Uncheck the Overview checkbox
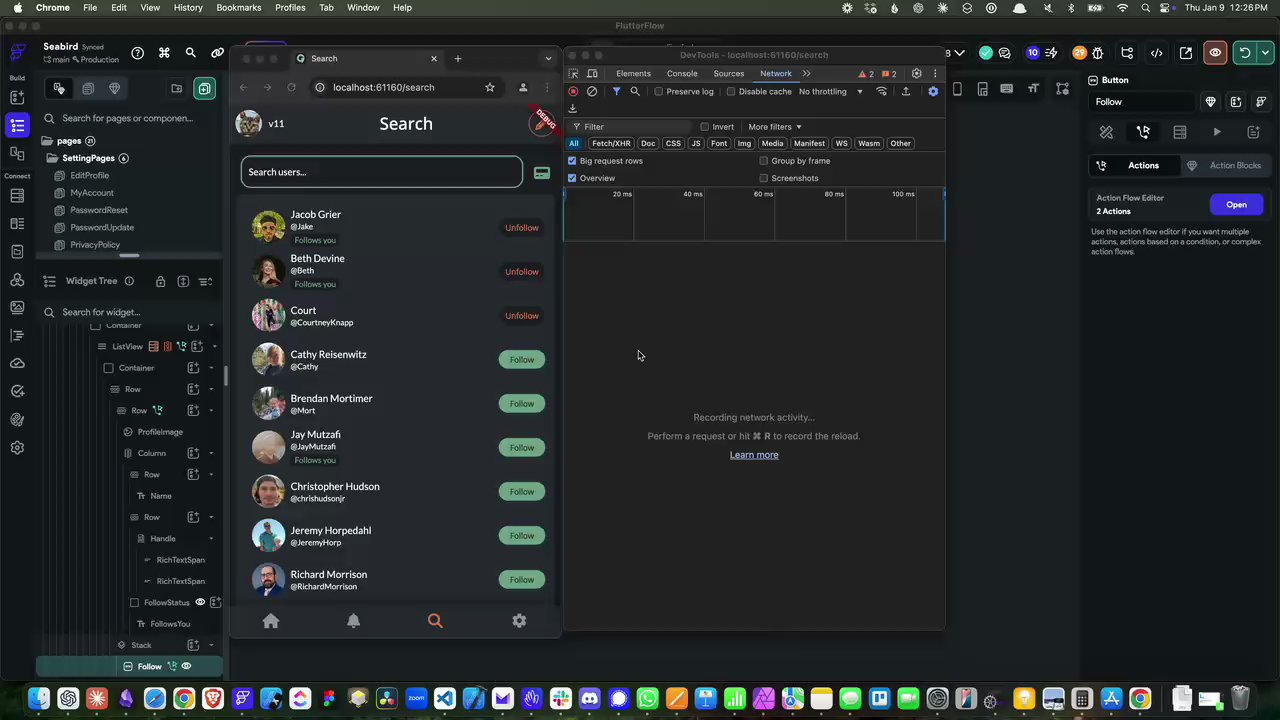Viewport: 1280px width, 720px height. click(572, 178)
